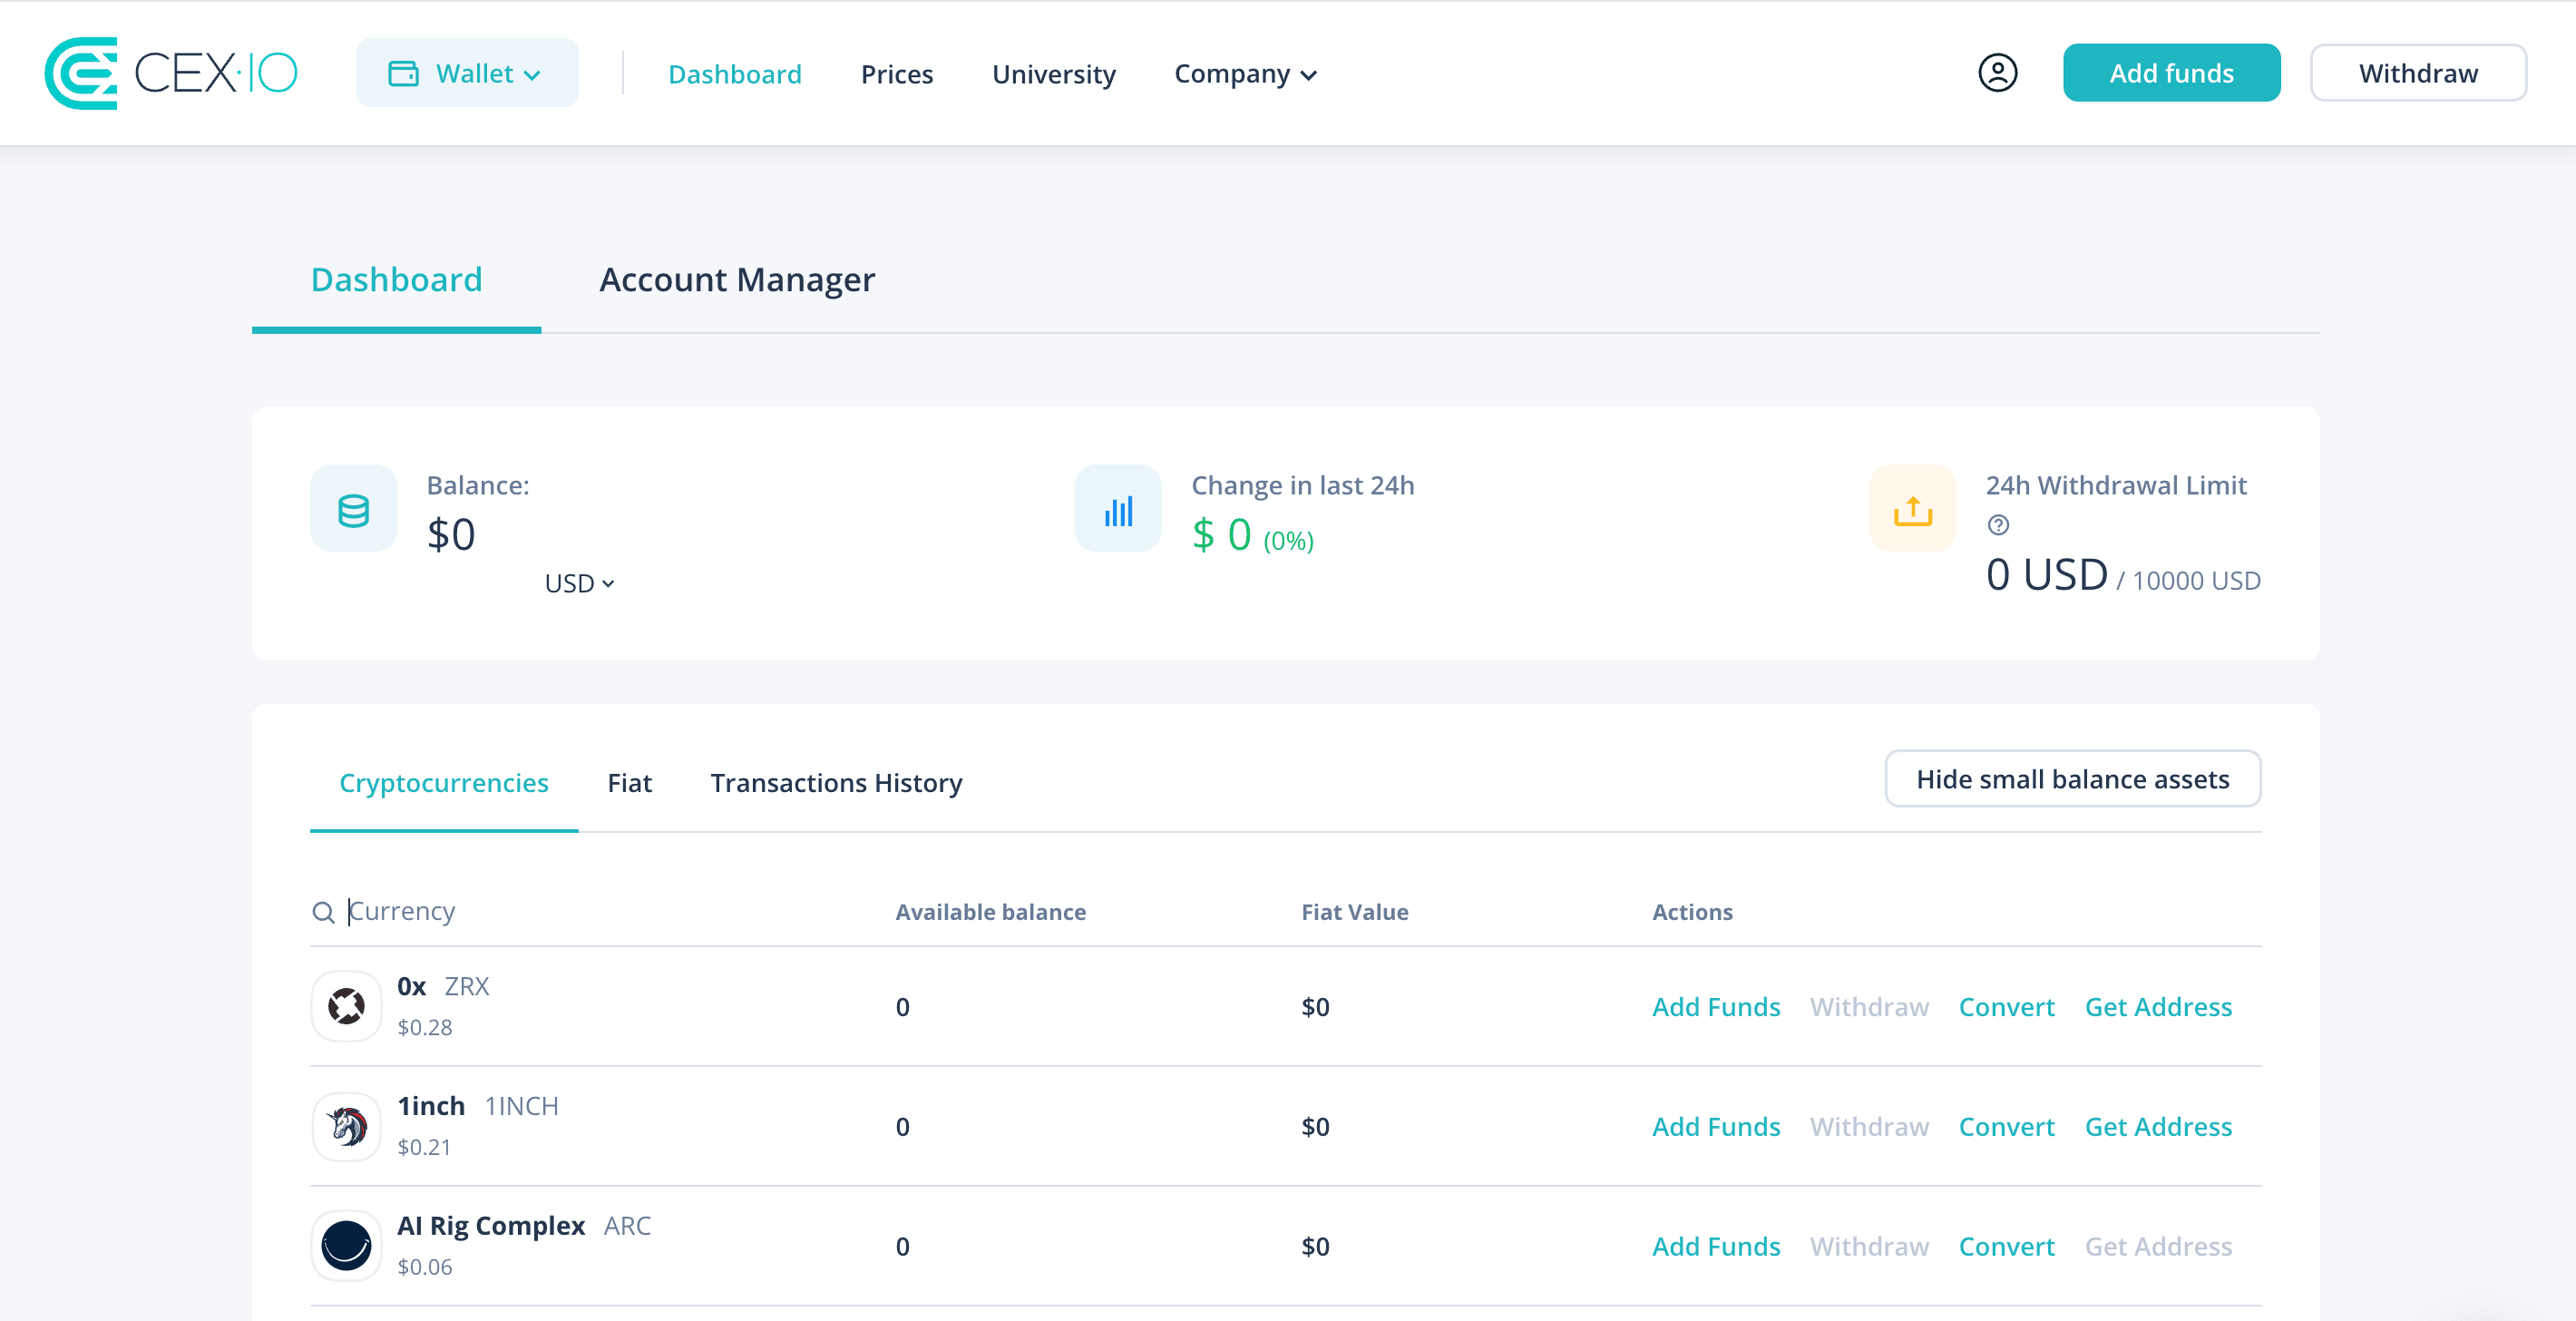The image size is (2576, 1321).
Task: Toggle Hide small balance assets
Action: (x=2072, y=779)
